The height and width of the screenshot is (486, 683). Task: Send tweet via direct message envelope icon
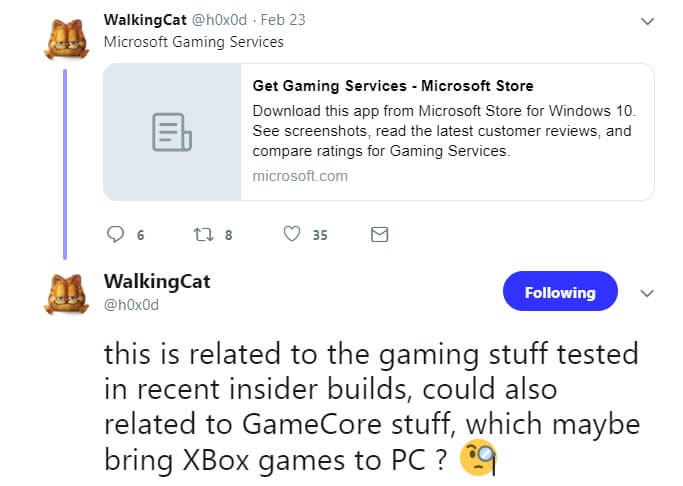(x=379, y=234)
